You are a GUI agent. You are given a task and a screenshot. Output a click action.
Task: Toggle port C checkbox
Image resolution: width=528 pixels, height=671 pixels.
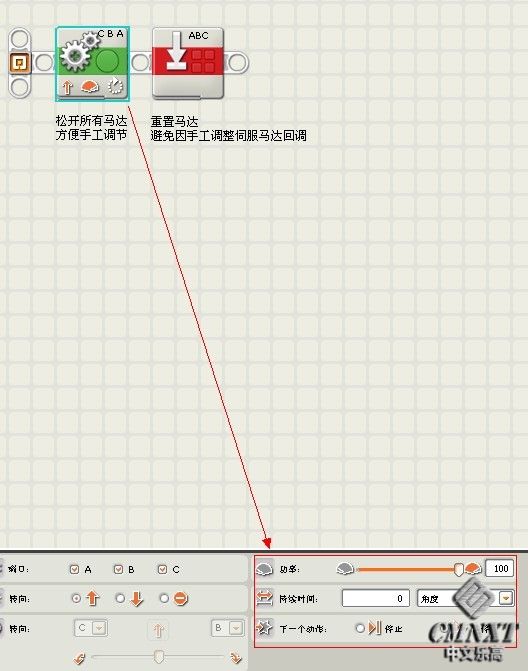(162, 569)
